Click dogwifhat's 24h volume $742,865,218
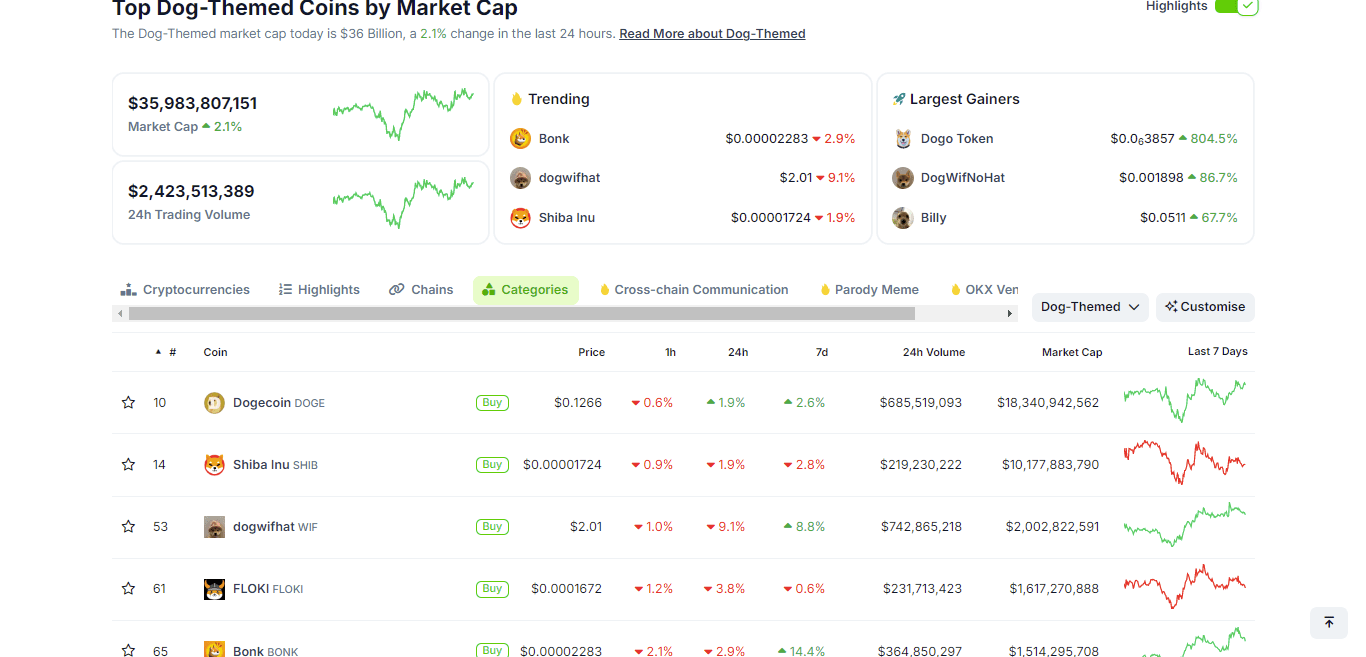Screen dimensions: 1366x657 [x=921, y=527]
